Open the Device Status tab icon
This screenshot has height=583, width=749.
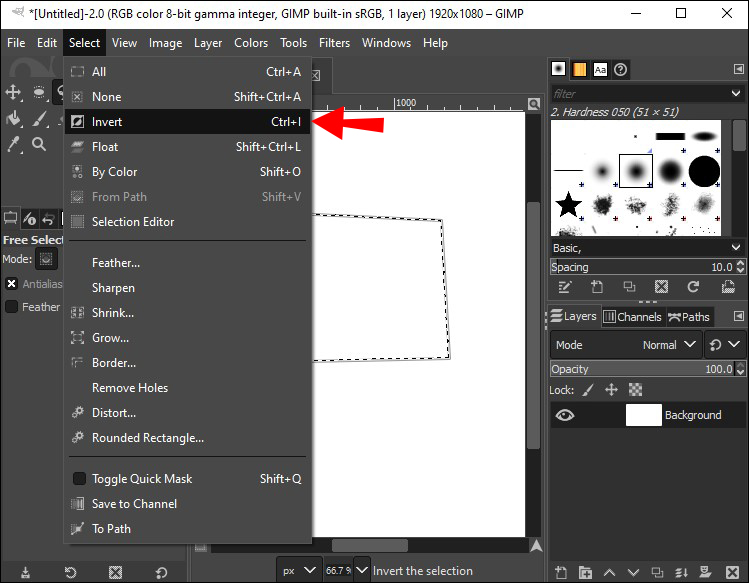click(x=30, y=219)
